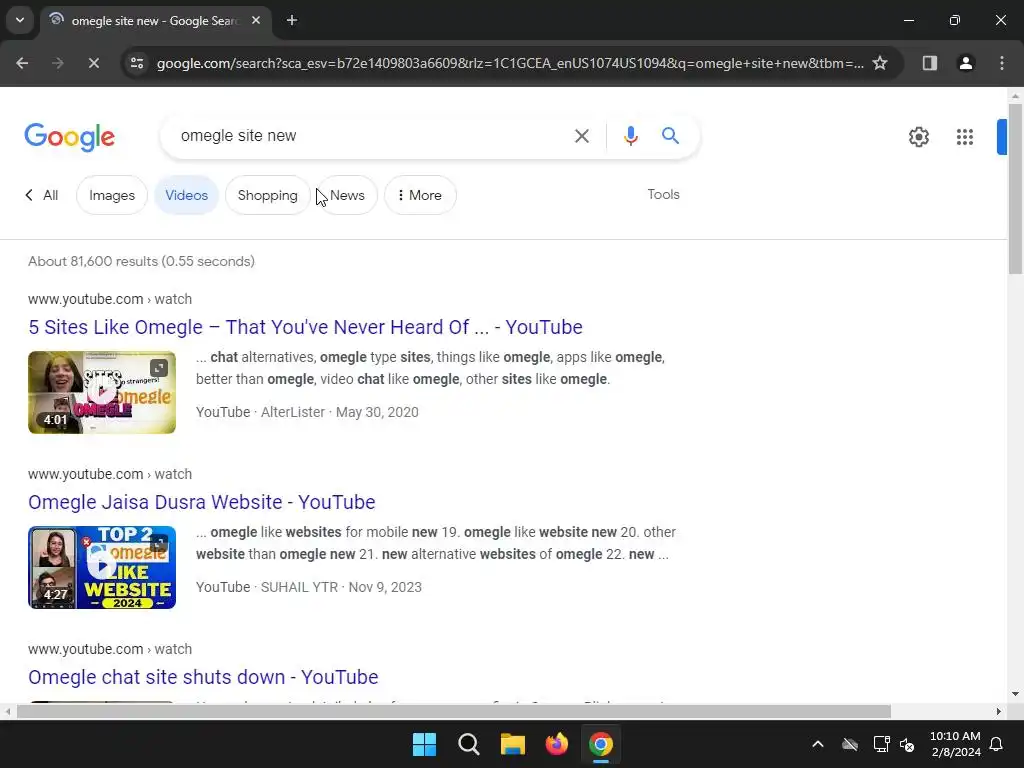Switch to the Shopping tab
The width and height of the screenshot is (1024, 768).
[x=268, y=195]
